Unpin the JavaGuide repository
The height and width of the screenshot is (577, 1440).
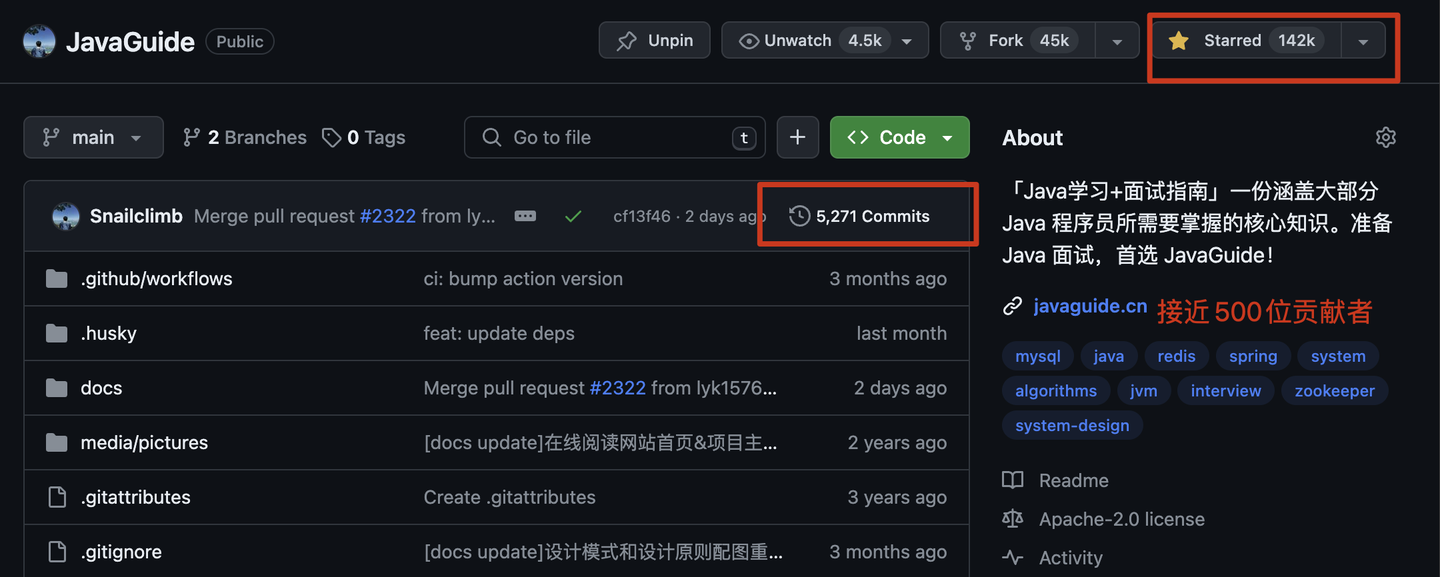tap(654, 41)
